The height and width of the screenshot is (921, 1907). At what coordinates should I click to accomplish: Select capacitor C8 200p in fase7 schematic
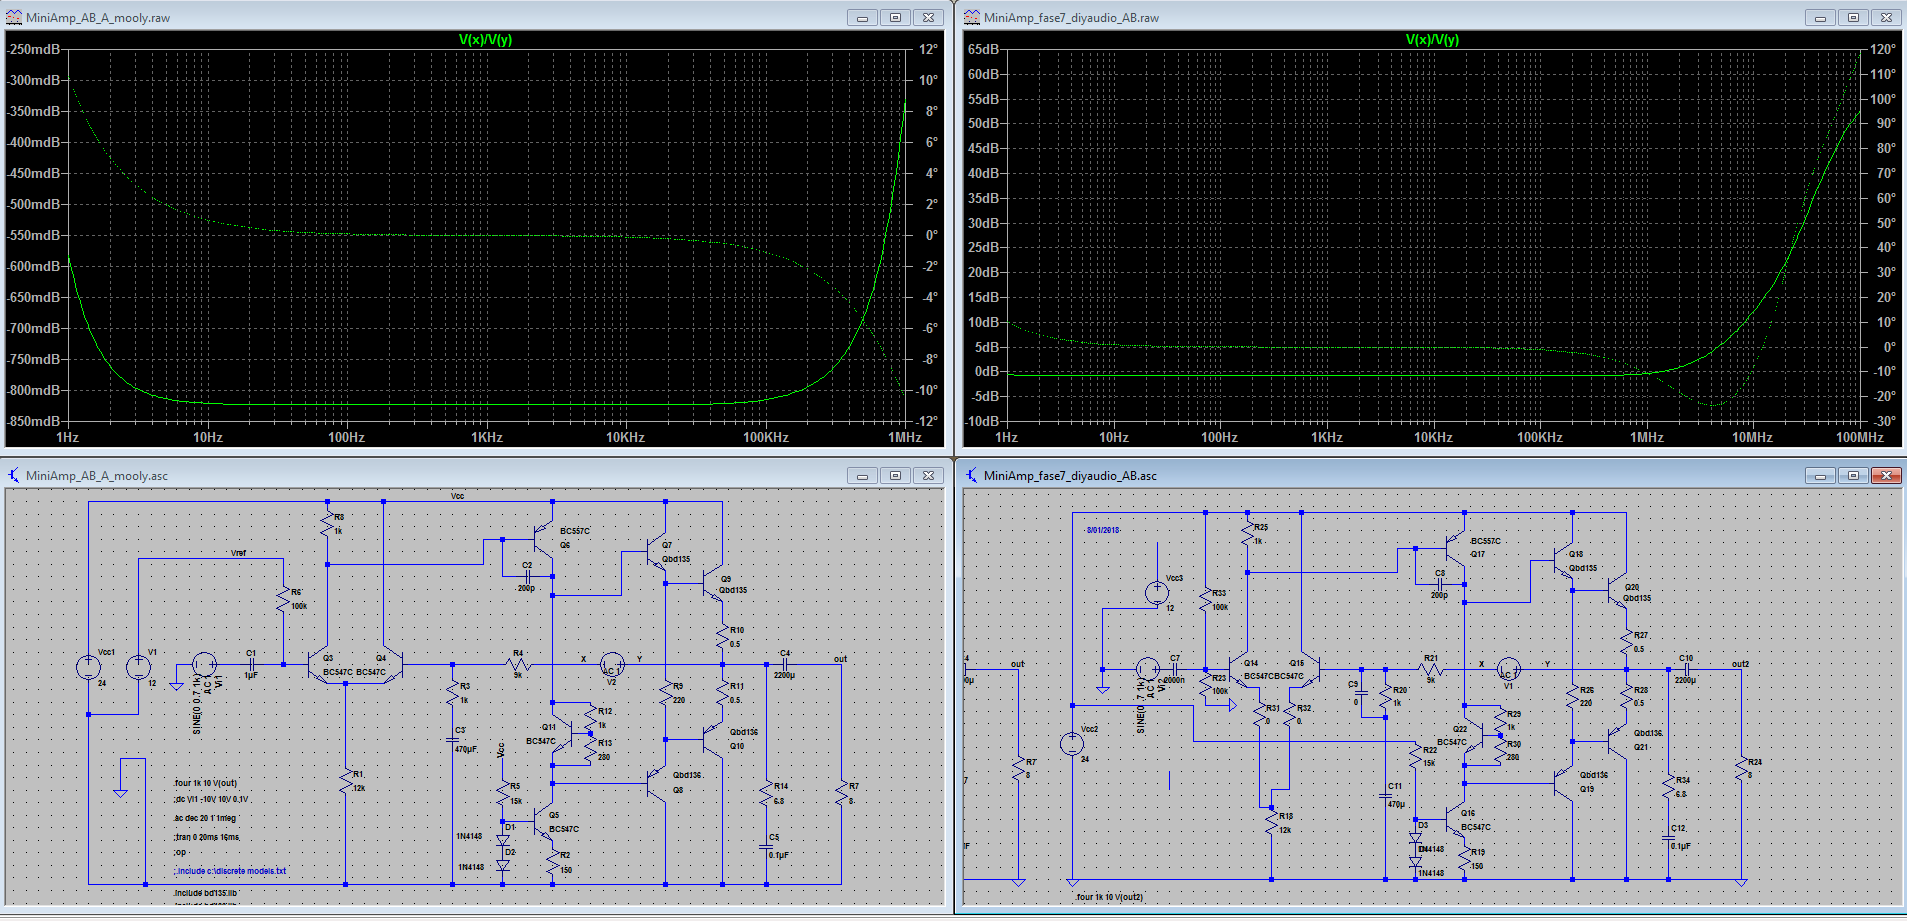tap(1440, 584)
